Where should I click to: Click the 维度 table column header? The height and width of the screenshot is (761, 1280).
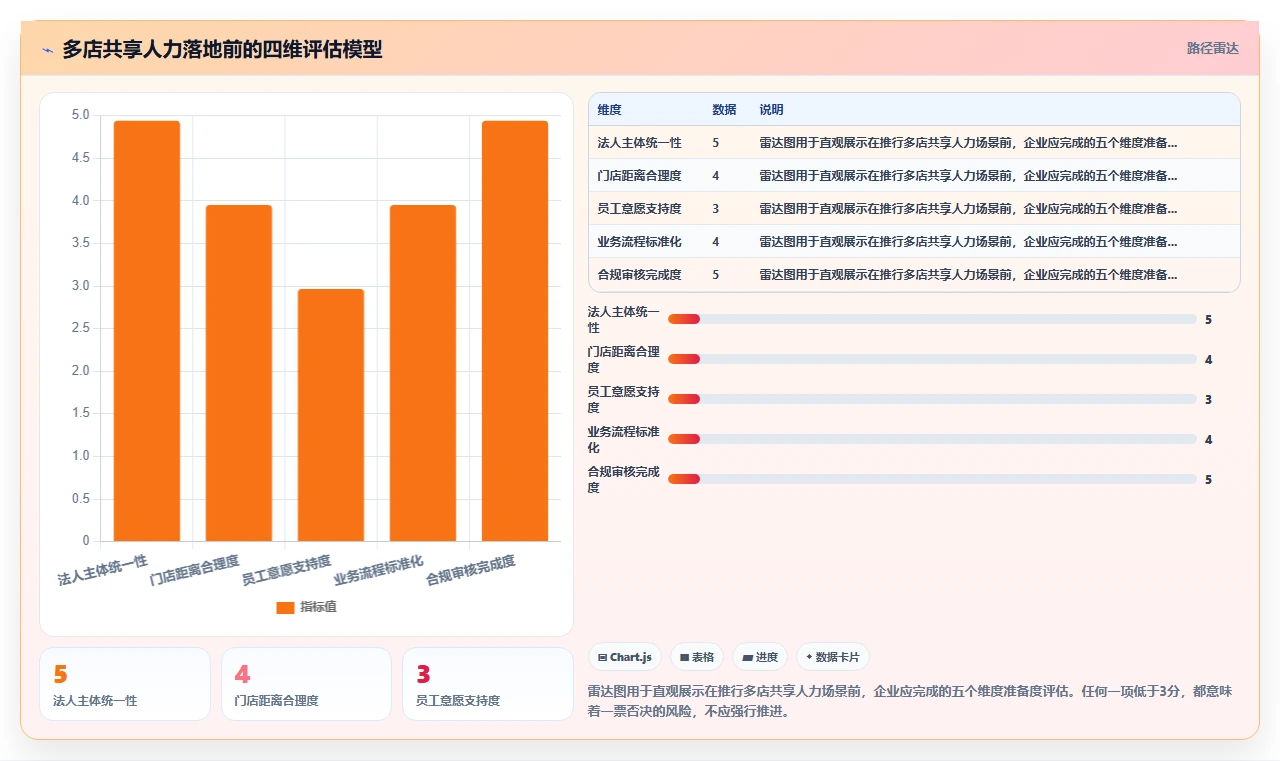tap(610, 109)
